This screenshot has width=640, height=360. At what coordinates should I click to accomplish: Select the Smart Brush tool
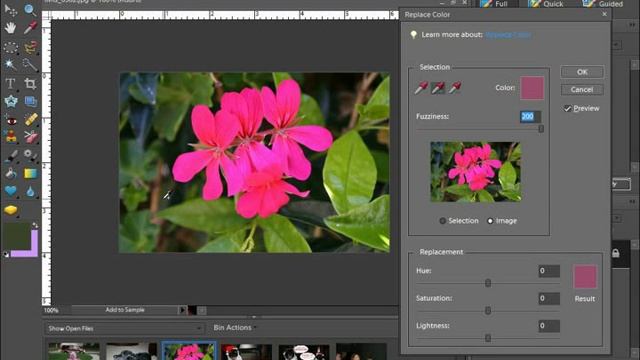coord(30,155)
